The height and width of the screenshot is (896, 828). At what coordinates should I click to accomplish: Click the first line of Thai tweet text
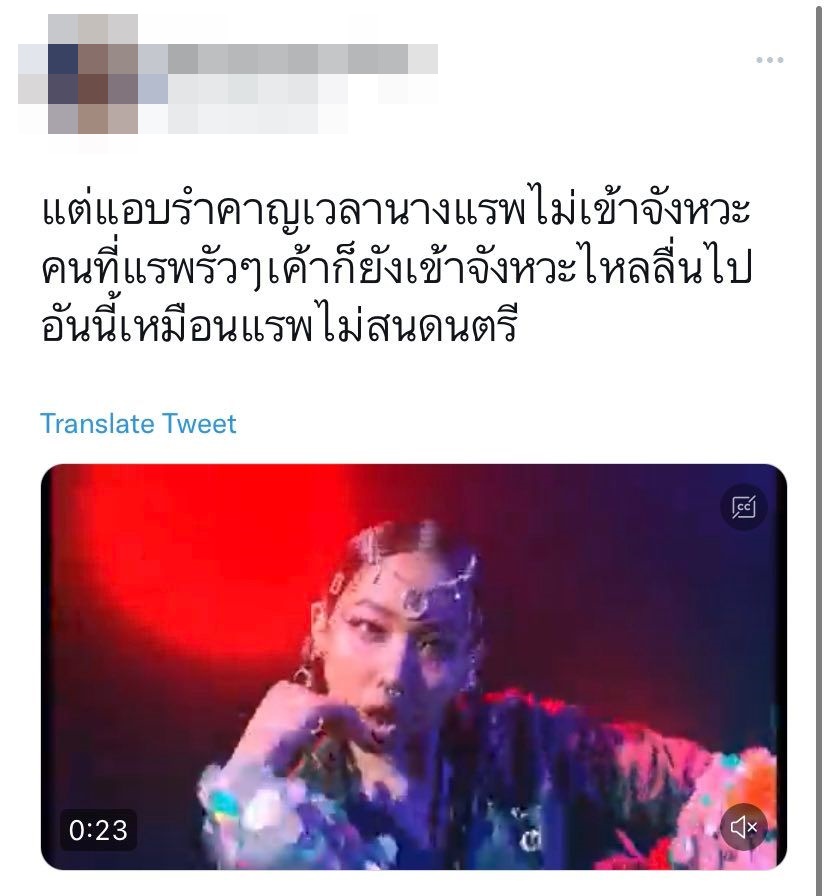[x=395, y=208]
